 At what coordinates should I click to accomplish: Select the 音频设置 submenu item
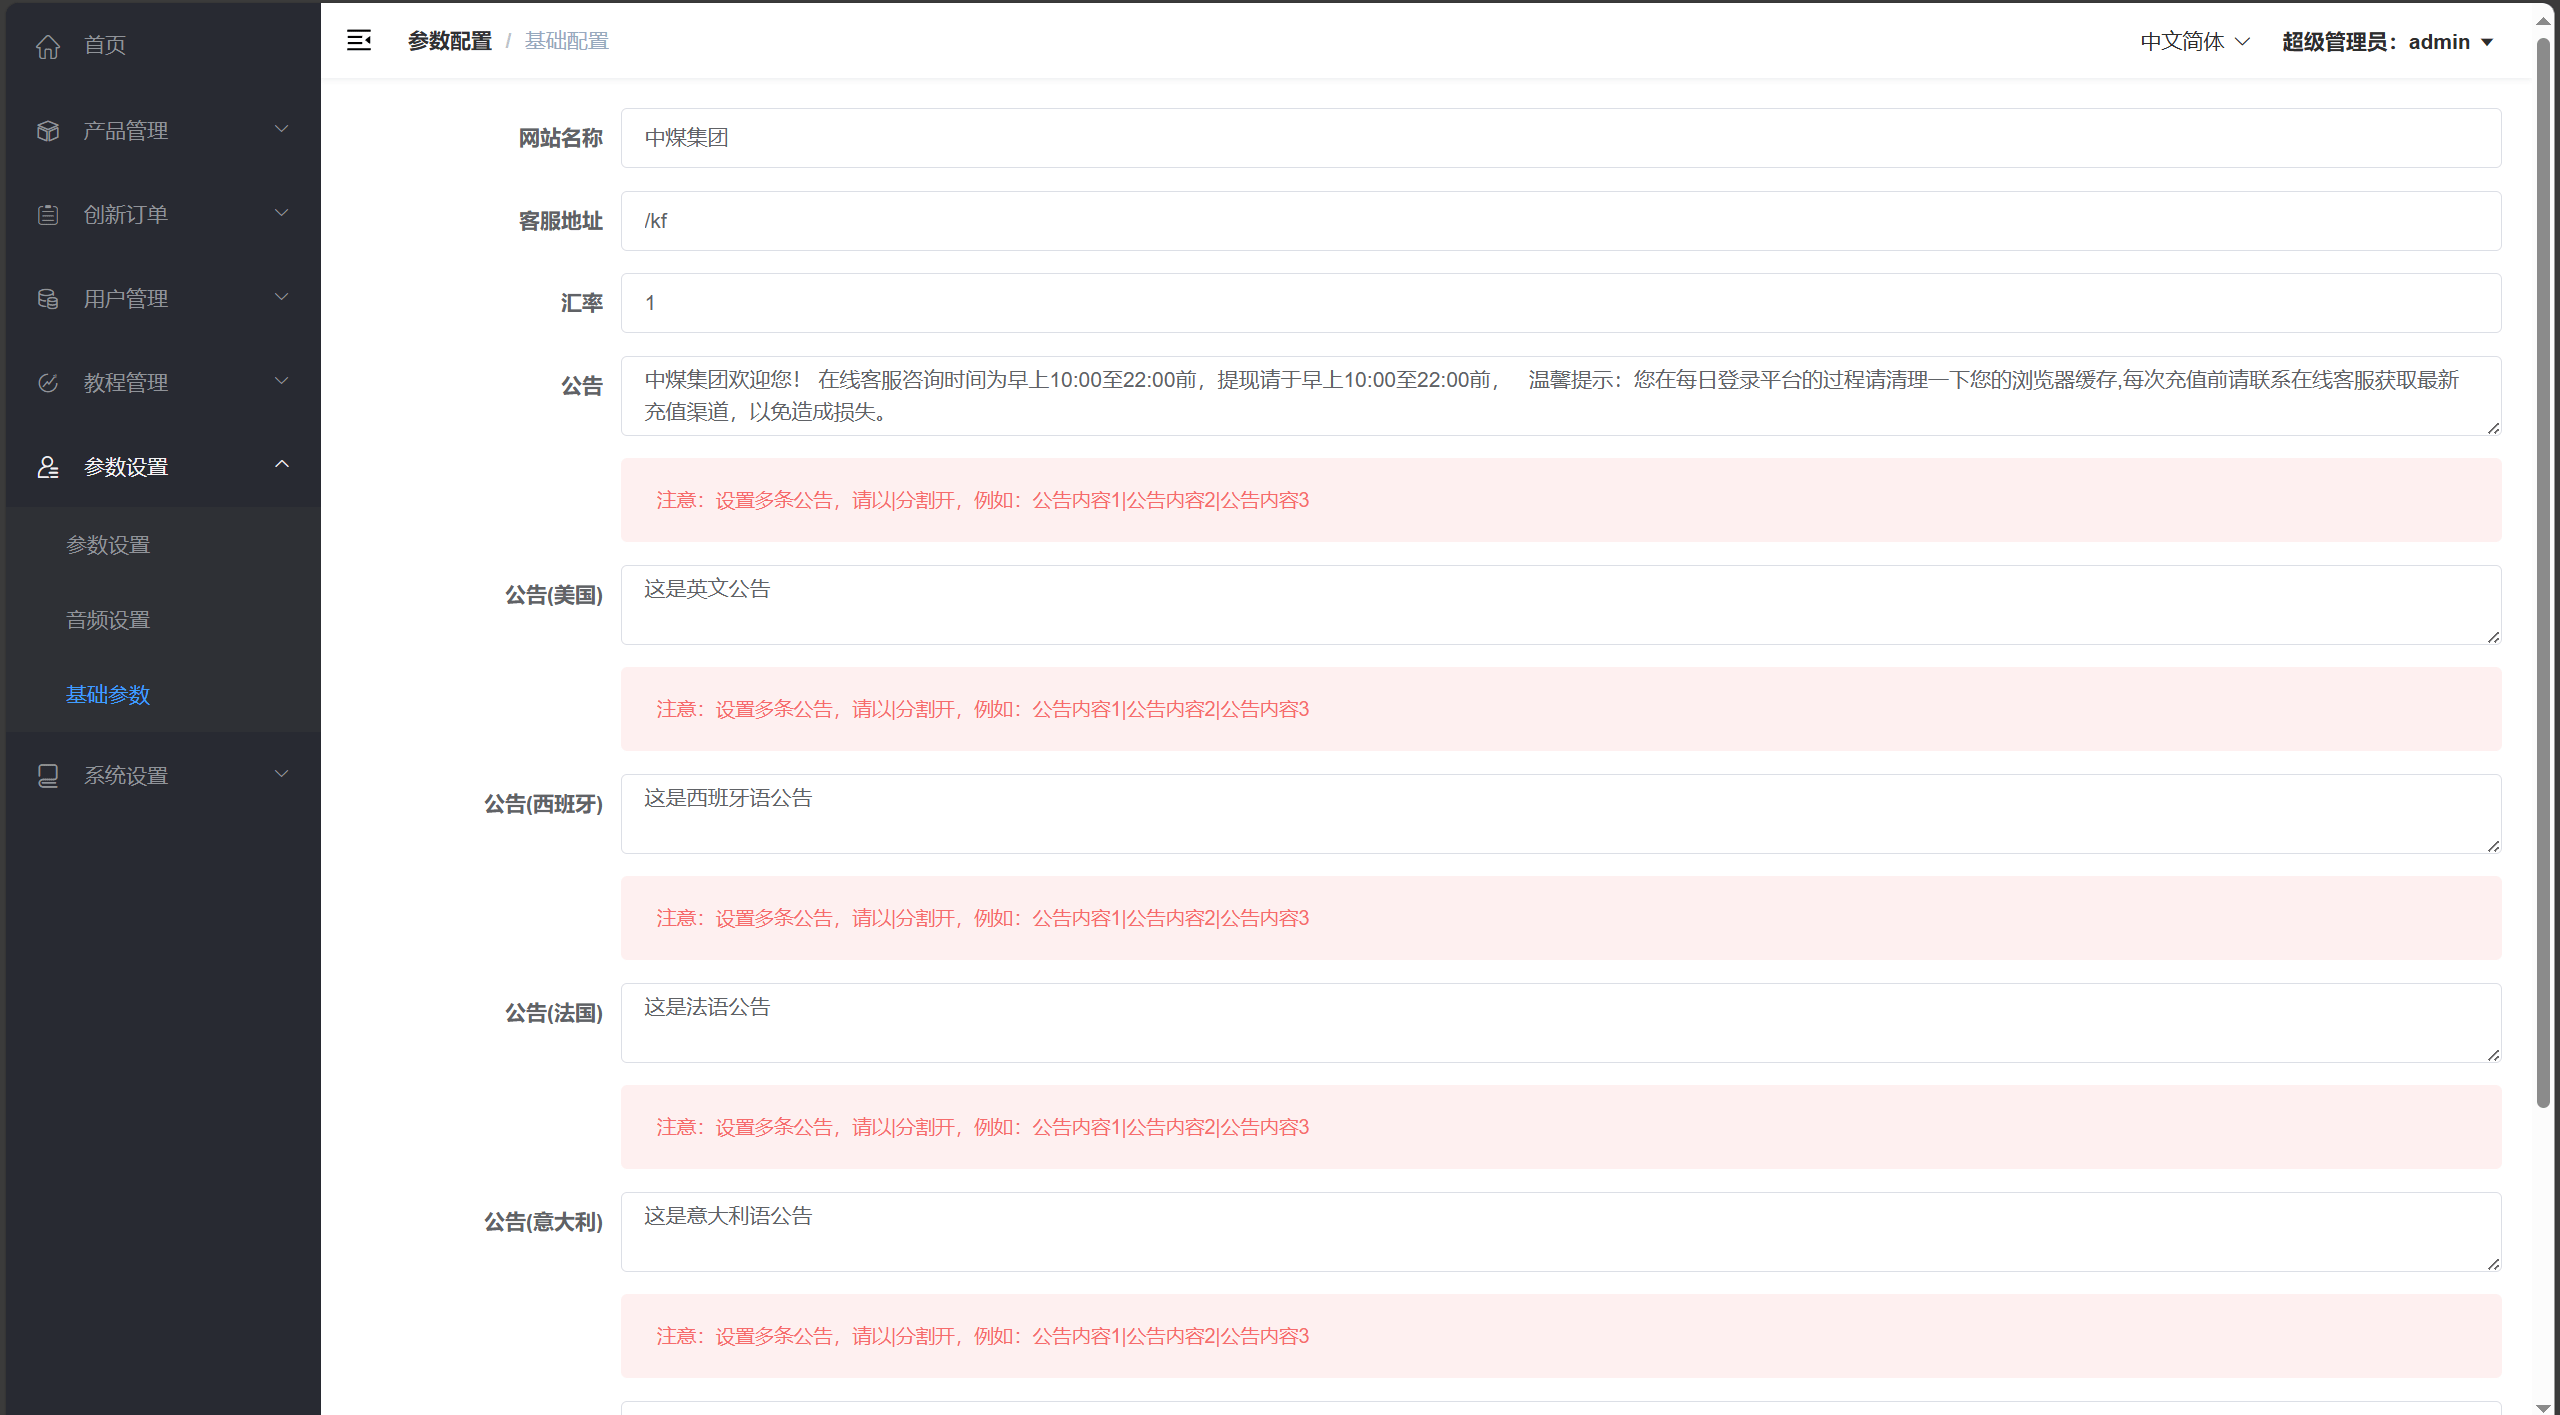point(108,620)
